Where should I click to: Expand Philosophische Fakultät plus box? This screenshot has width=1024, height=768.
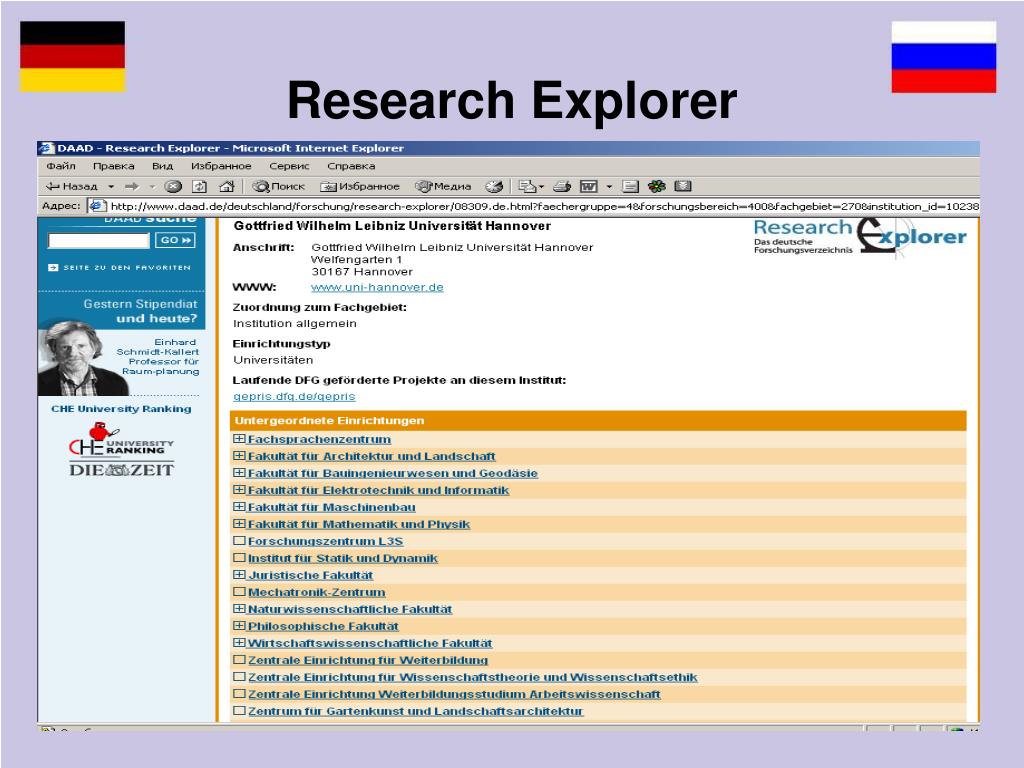pos(239,626)
